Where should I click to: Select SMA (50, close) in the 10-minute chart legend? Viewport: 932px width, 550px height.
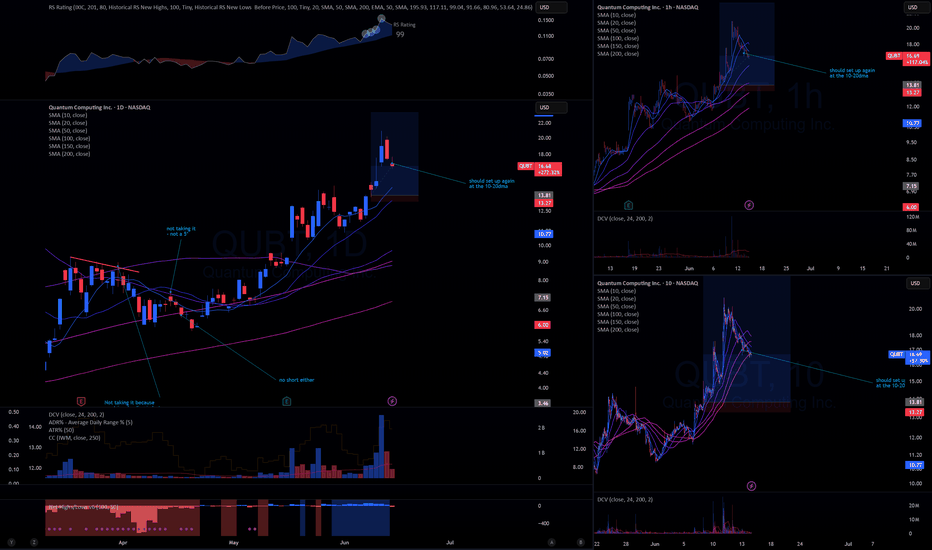coord(616,307)
